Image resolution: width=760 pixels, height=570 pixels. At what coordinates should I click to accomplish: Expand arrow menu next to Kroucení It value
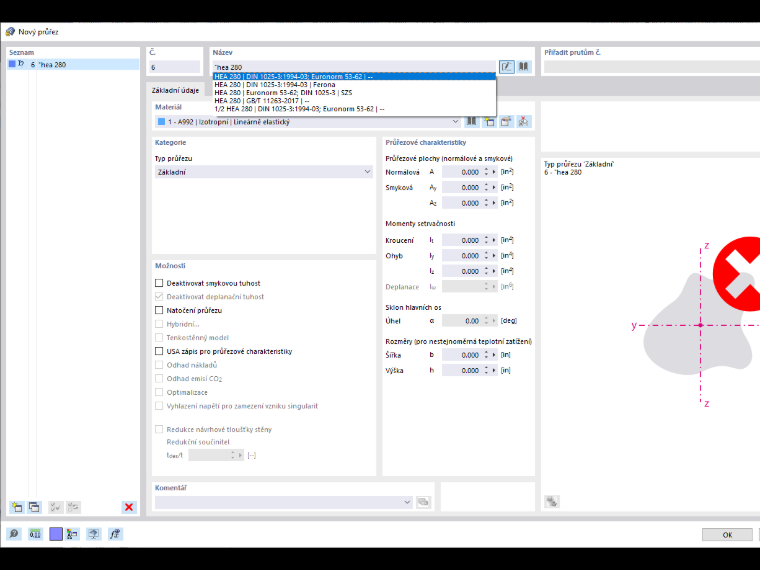click(494, 240)
